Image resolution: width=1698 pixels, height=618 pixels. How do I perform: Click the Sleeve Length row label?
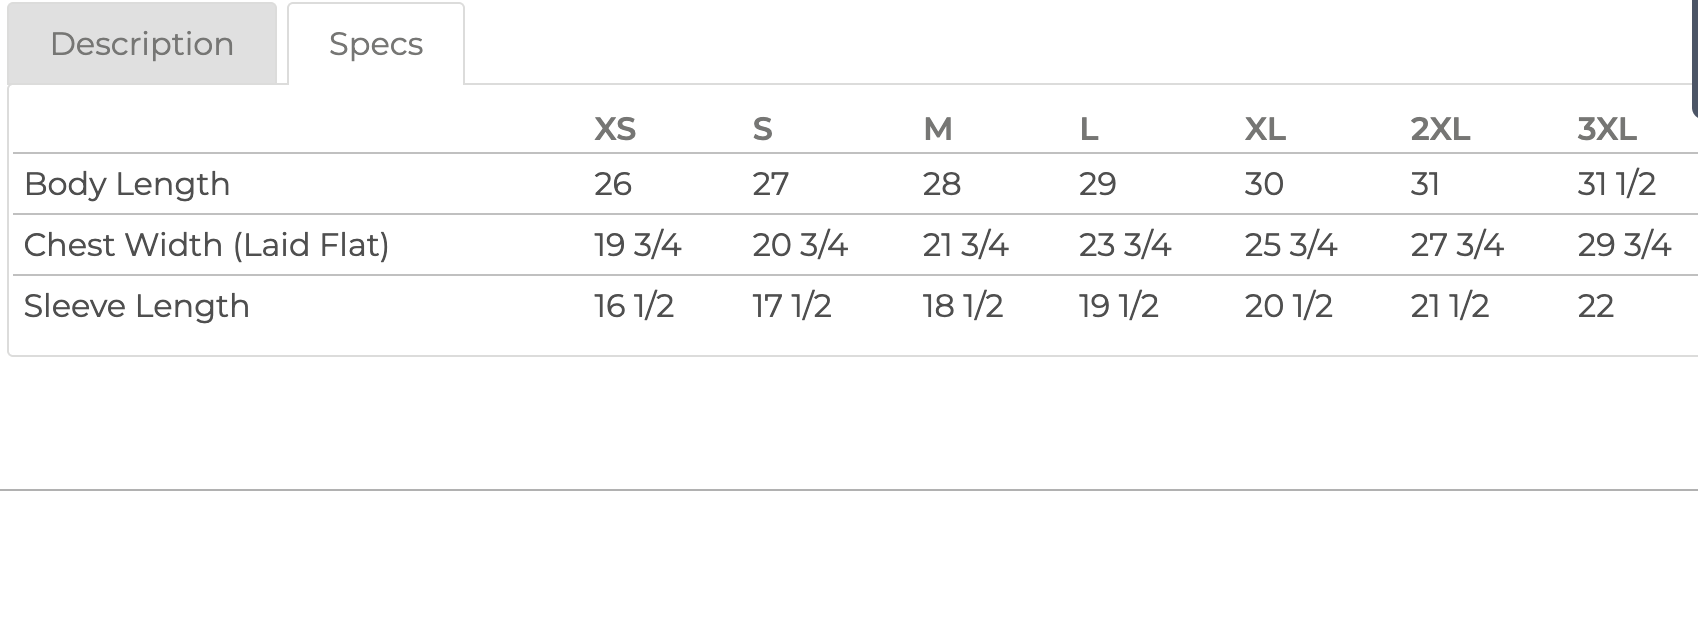(136, 306)
